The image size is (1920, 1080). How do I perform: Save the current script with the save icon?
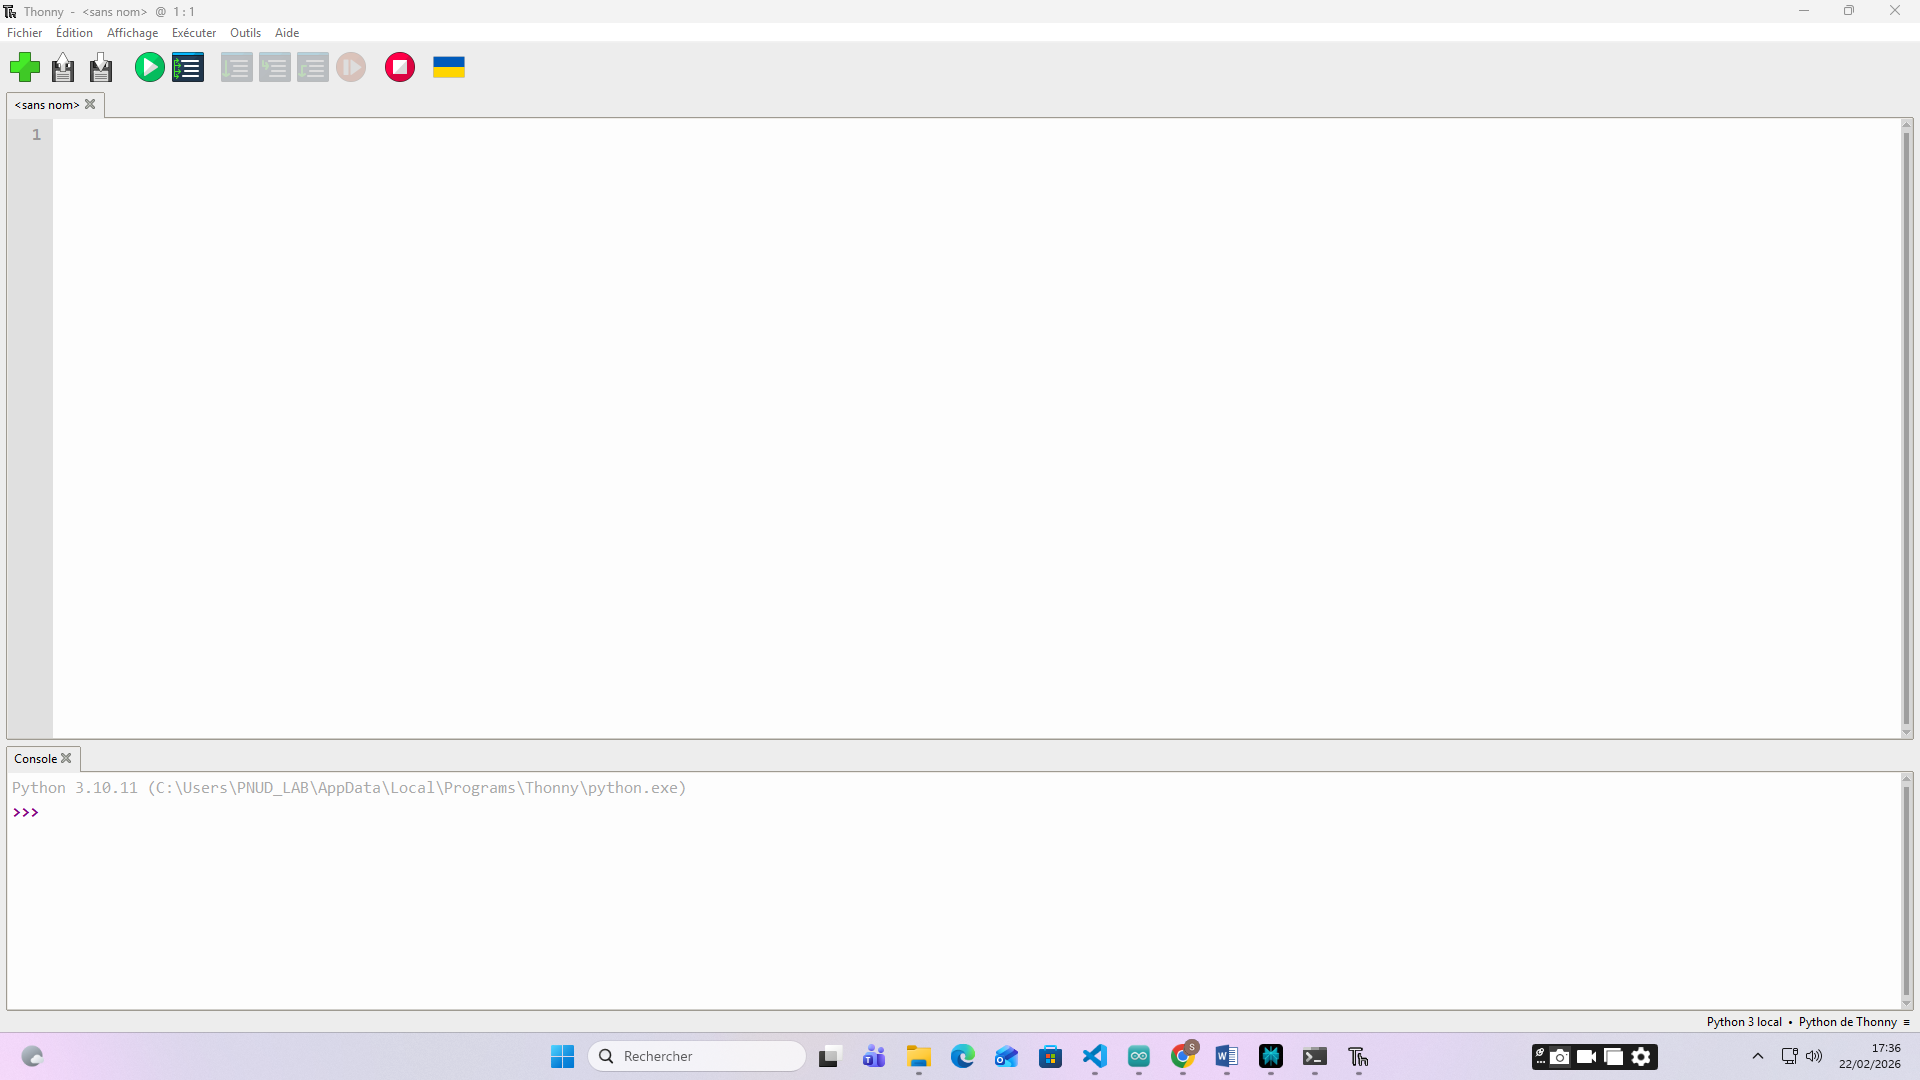coord(101,67)
